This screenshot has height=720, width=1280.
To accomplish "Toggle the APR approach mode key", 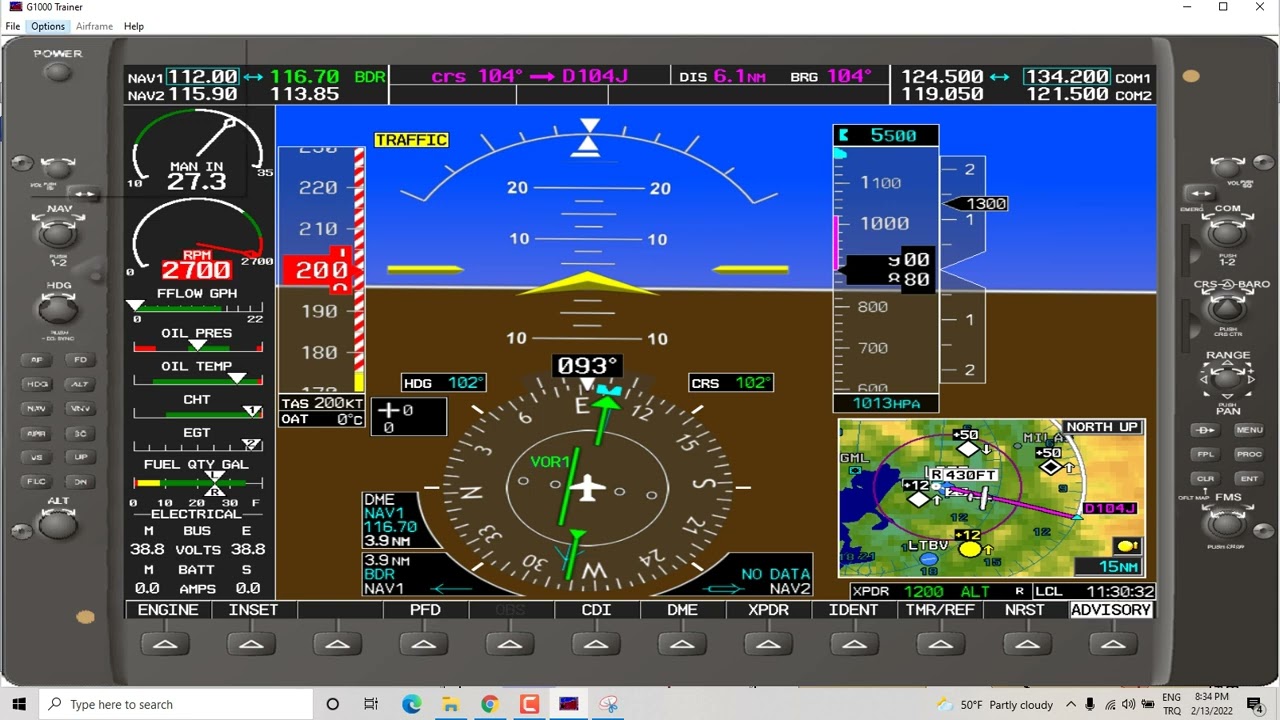I will (x=37, y=433).
